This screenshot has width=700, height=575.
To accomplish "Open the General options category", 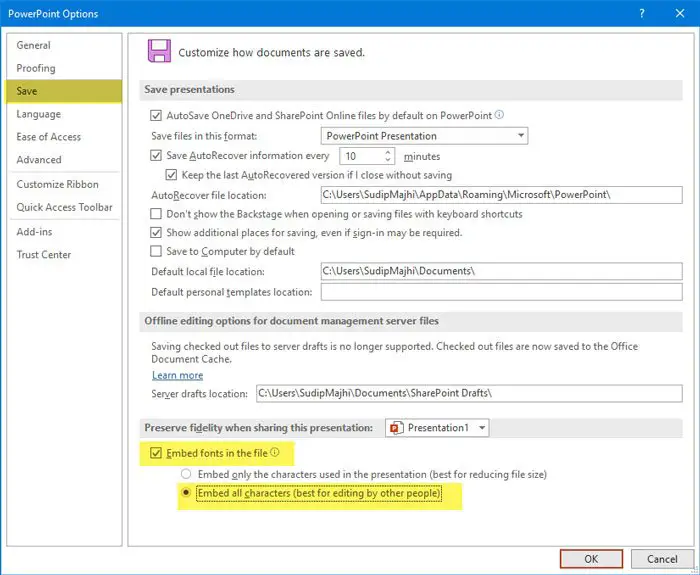I will point(64,45).
